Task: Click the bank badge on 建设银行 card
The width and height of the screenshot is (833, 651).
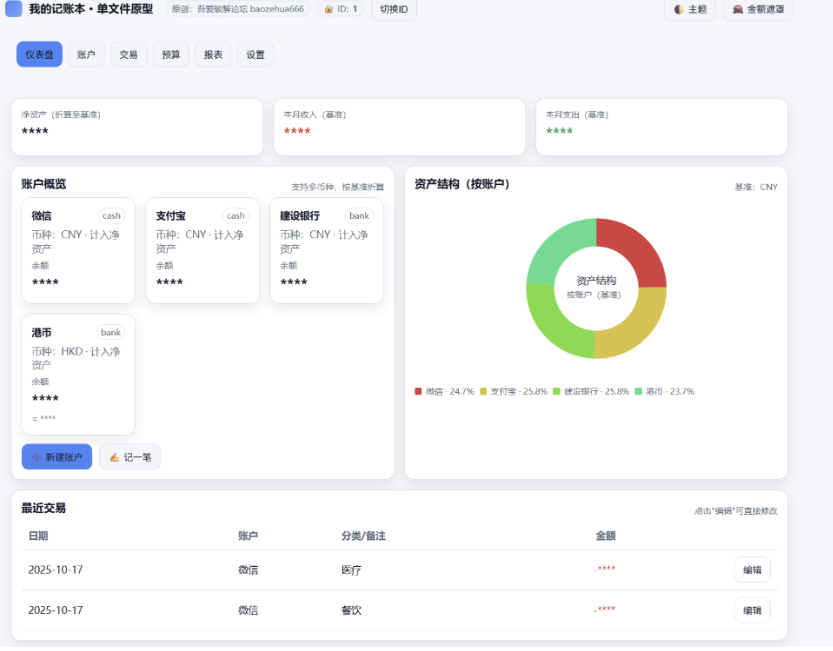Action: [358, 215]
